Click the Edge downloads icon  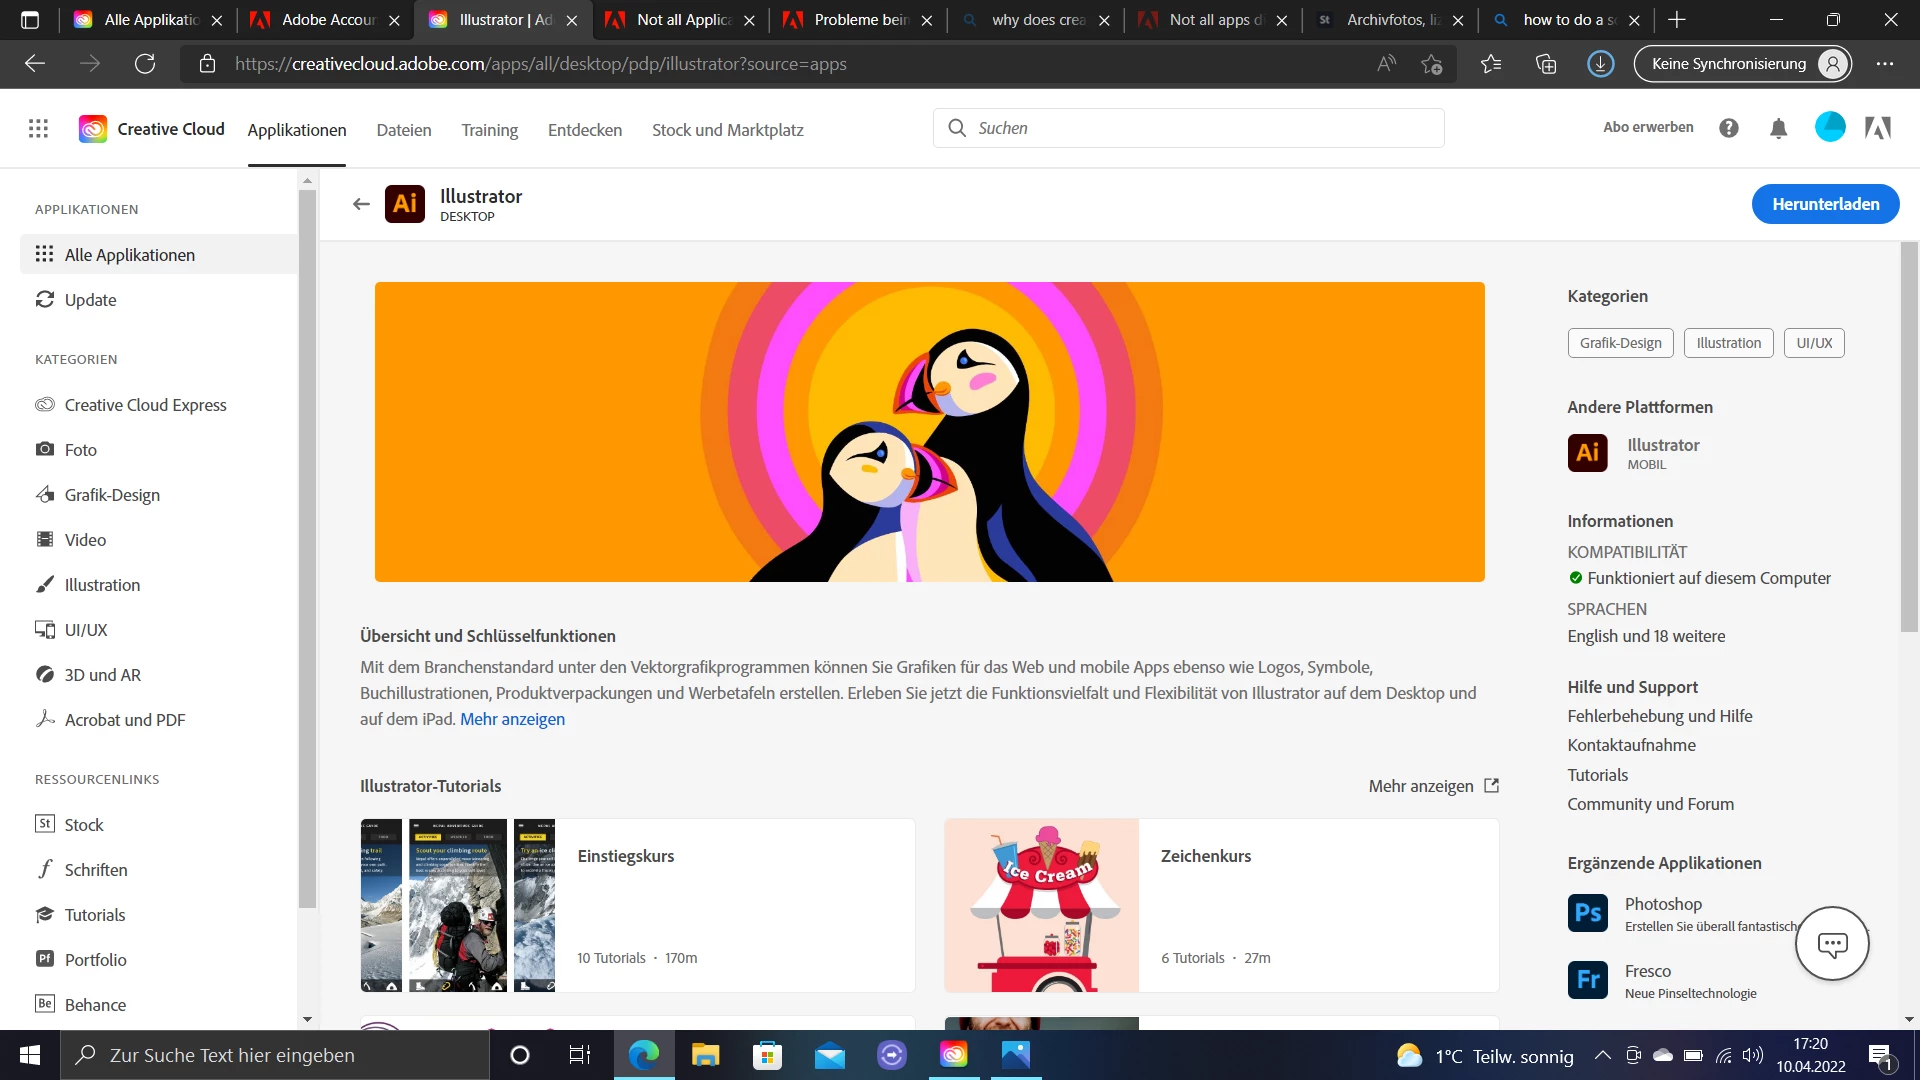(x=1600, y=64)
